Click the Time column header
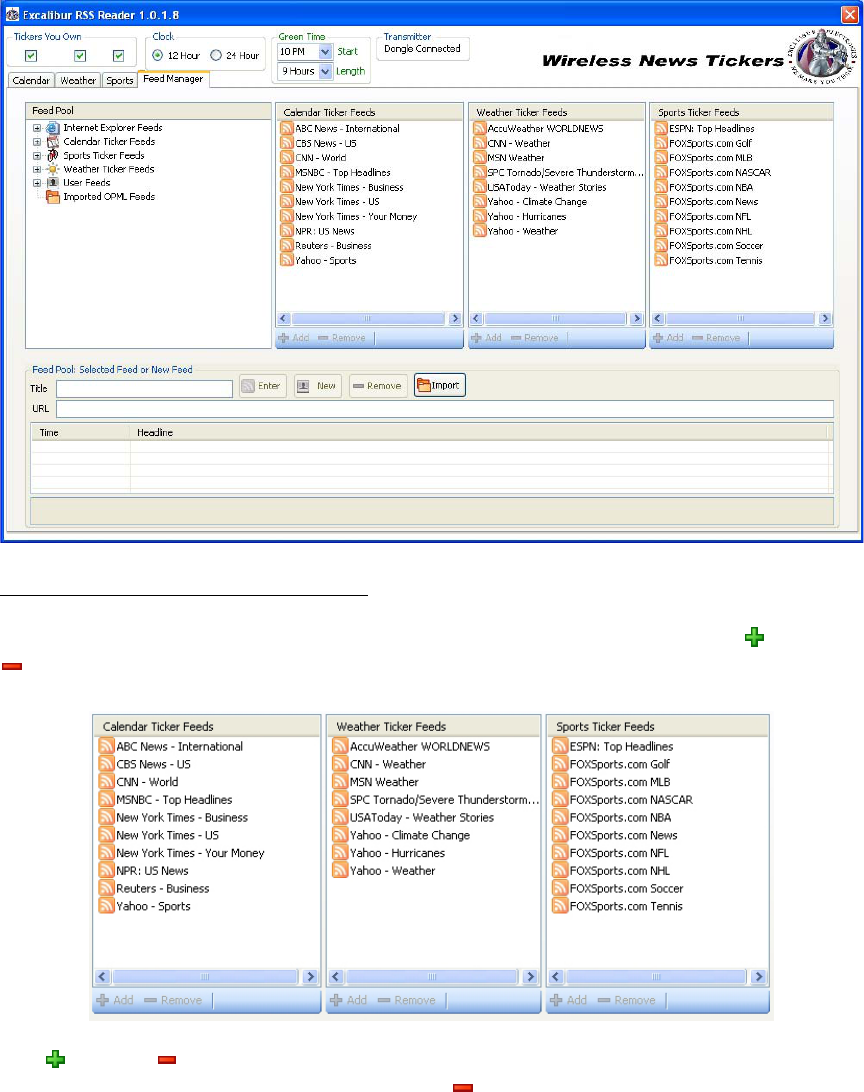 [81, 432]
